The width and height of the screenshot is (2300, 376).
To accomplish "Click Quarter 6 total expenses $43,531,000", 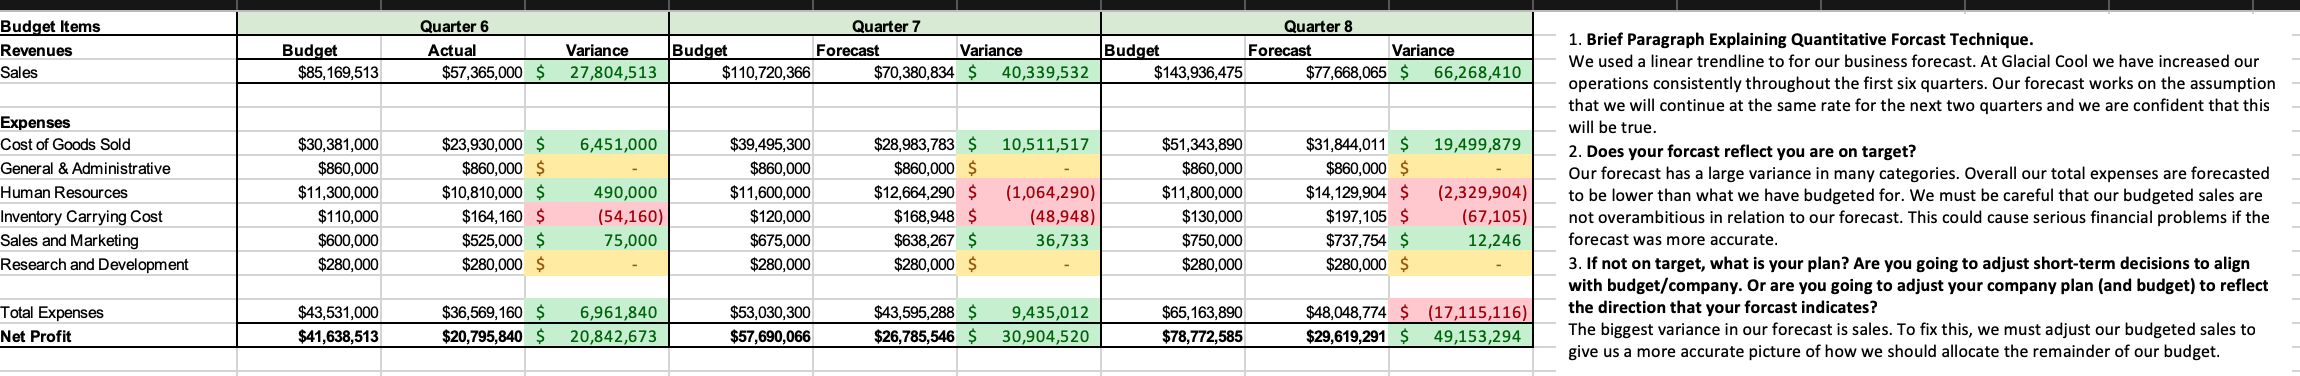I will [x=310, y=313].
